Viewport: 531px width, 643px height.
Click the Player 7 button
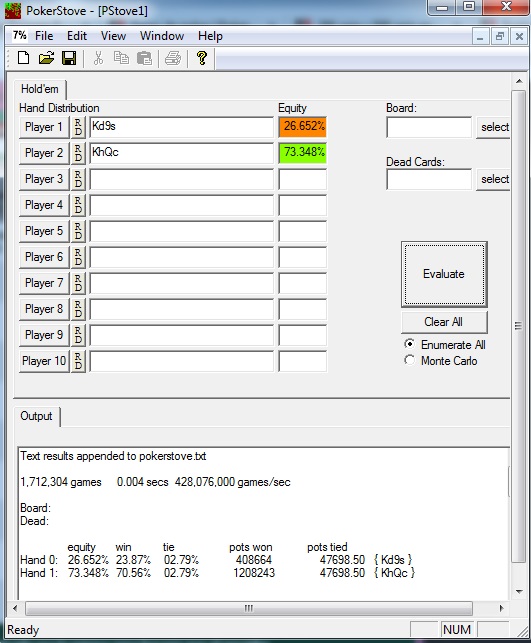click(x=44, y=283)
